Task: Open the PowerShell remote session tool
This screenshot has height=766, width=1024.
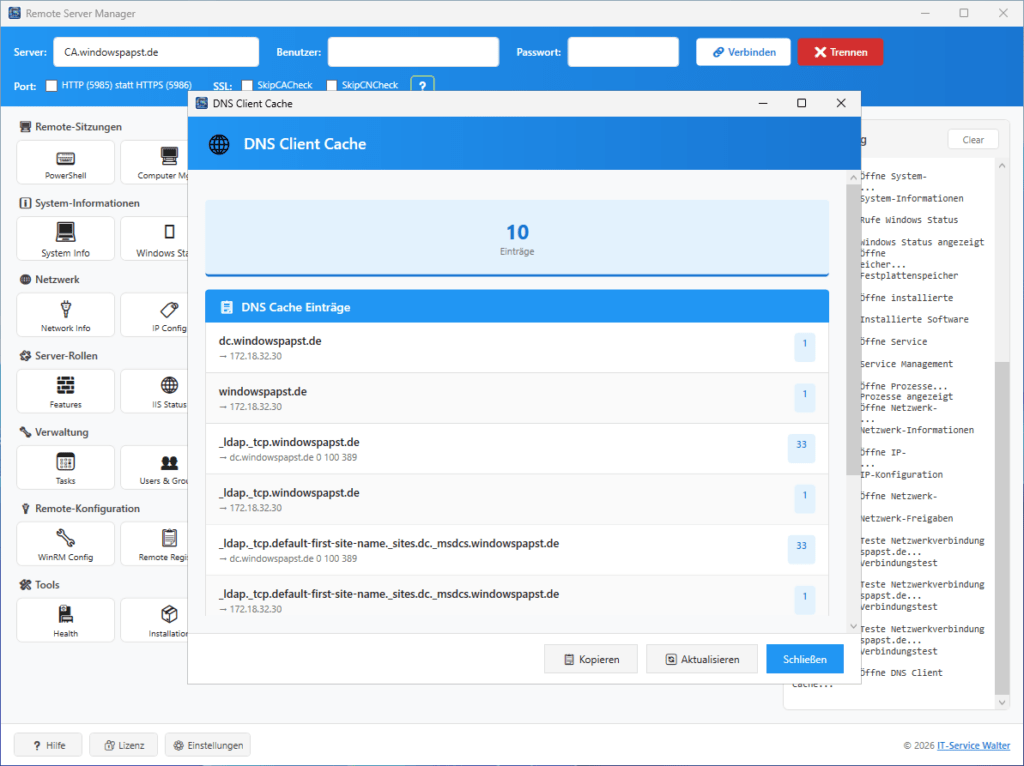Action: pos(65,162)
